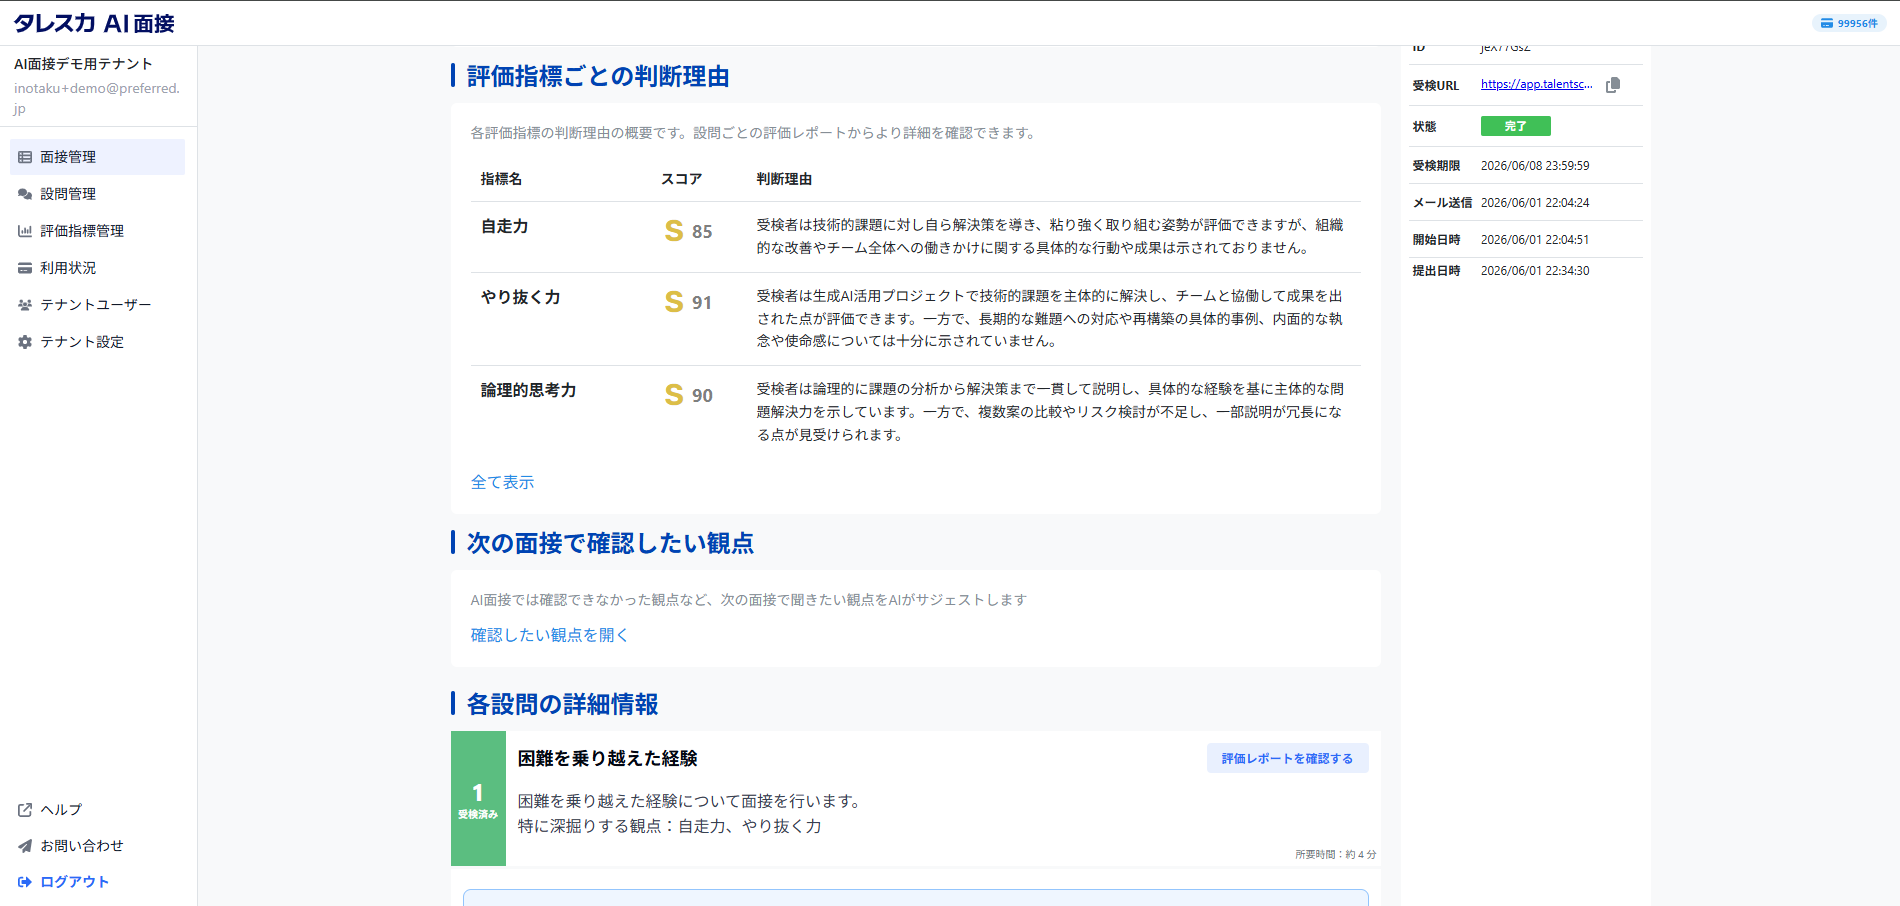This screenshot has height=906, width=1900.
Task: Click the ヘルプ external link icon
Action: pos(25,810)
